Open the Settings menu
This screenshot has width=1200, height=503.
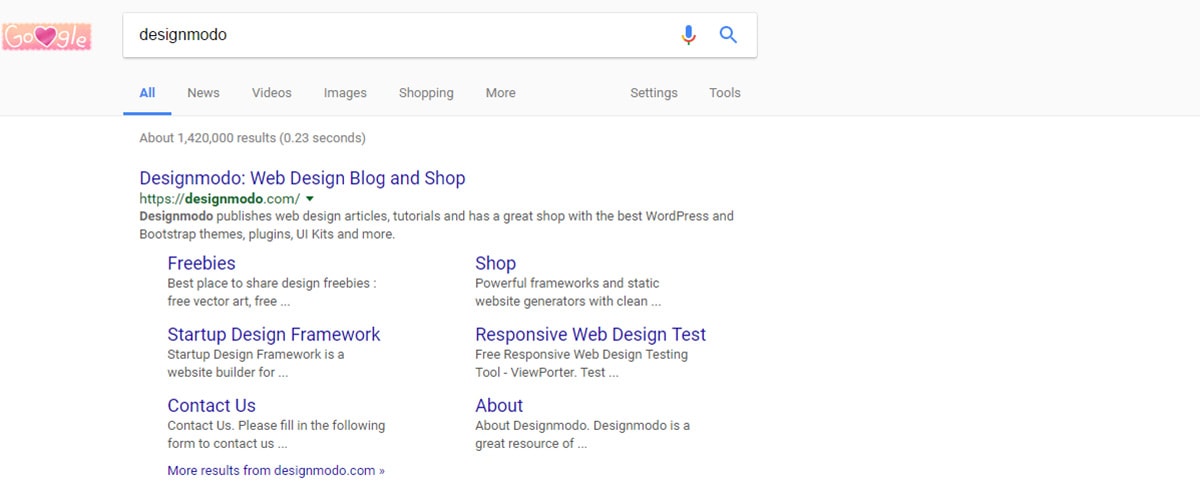tap(654, 93)
